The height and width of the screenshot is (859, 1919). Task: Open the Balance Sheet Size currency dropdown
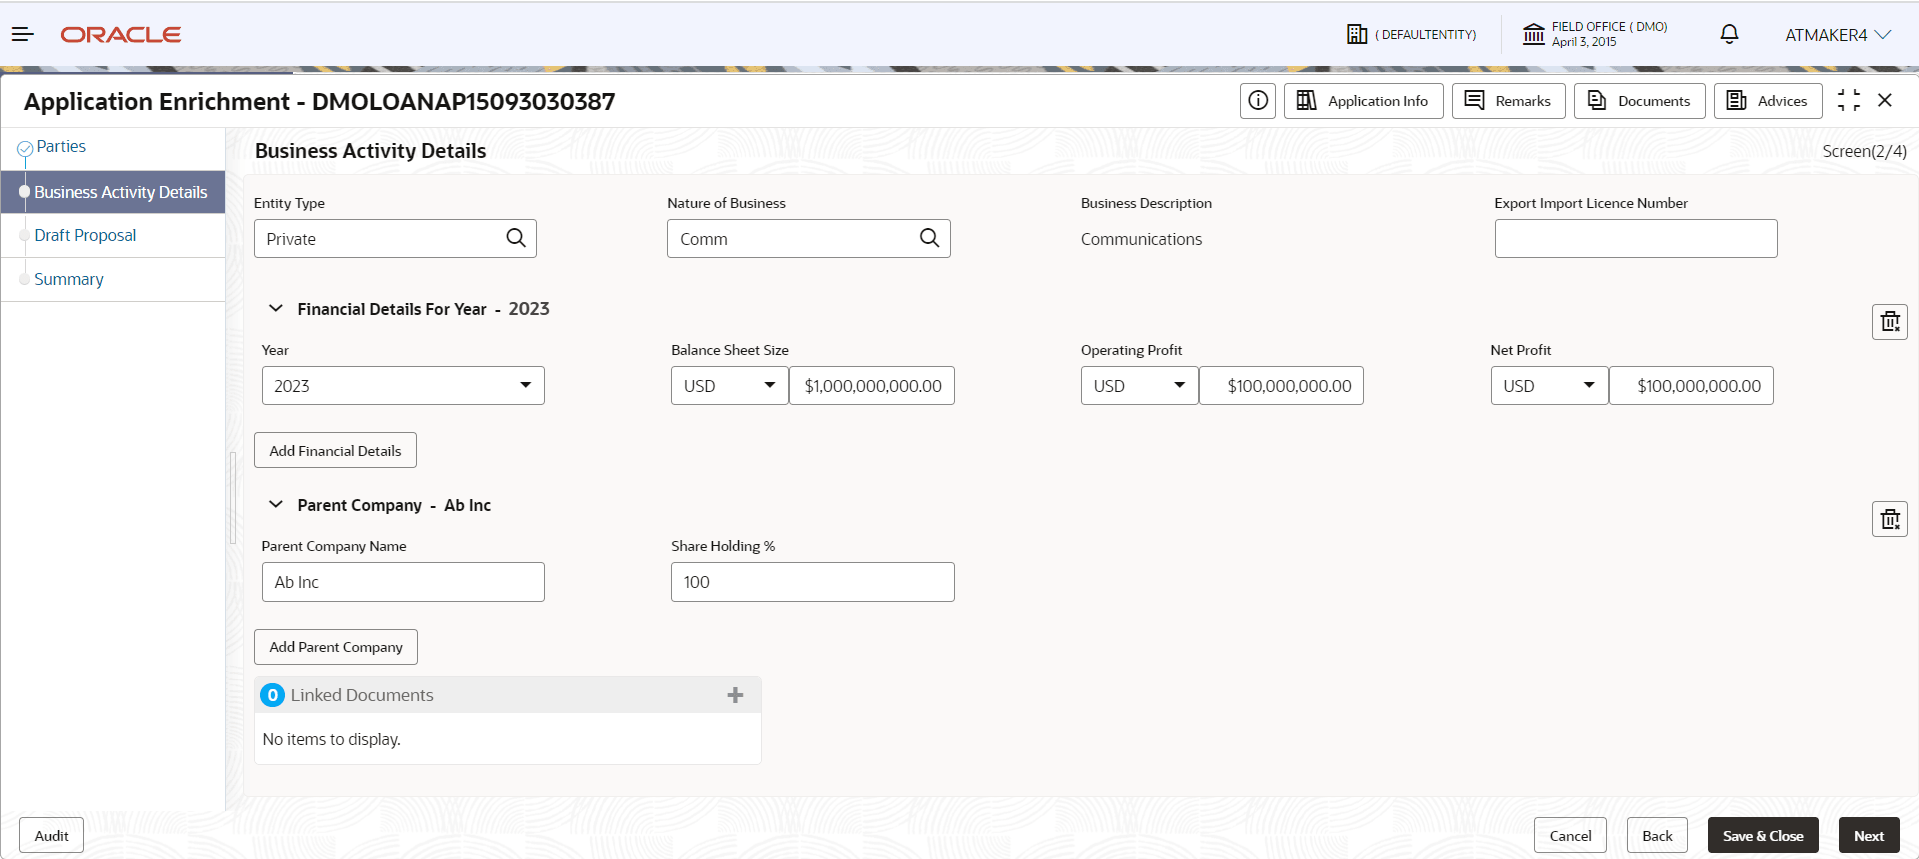[x=730, y=386]
